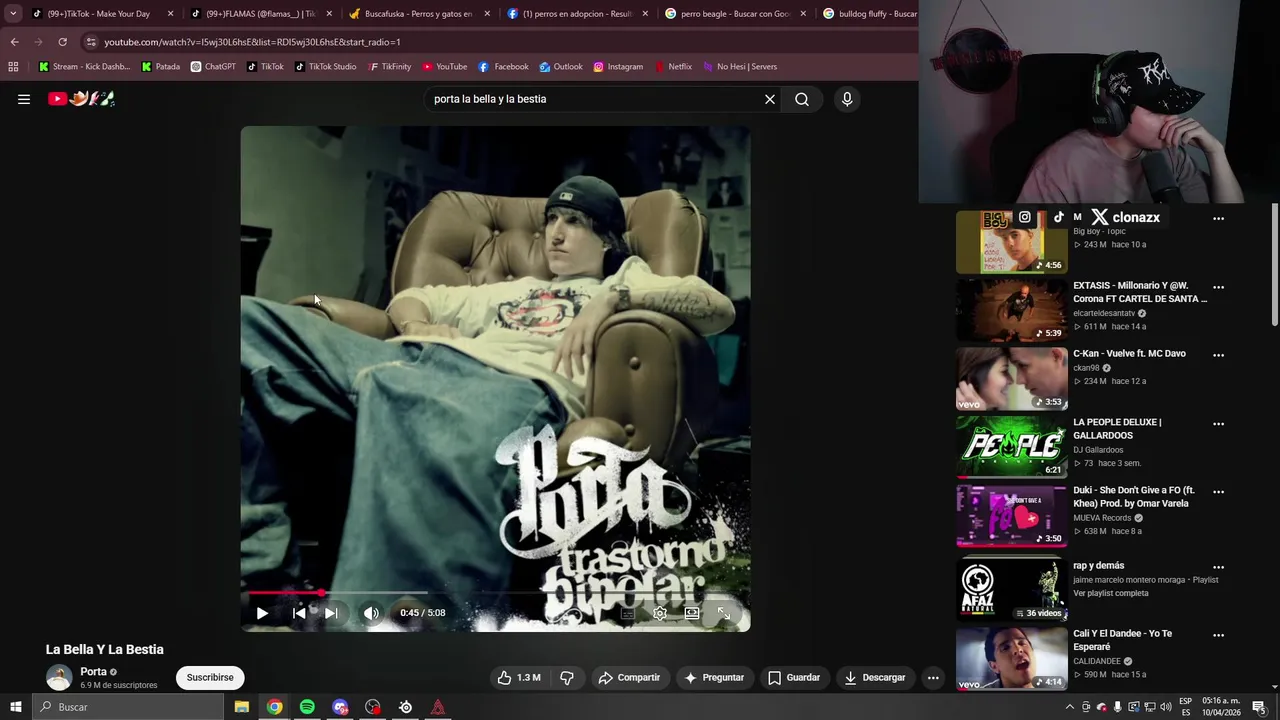Go to YouTube home via the logo
The width and height of the screenshot is (1280, 720).
pyautogui.click(x=81, y=98)
